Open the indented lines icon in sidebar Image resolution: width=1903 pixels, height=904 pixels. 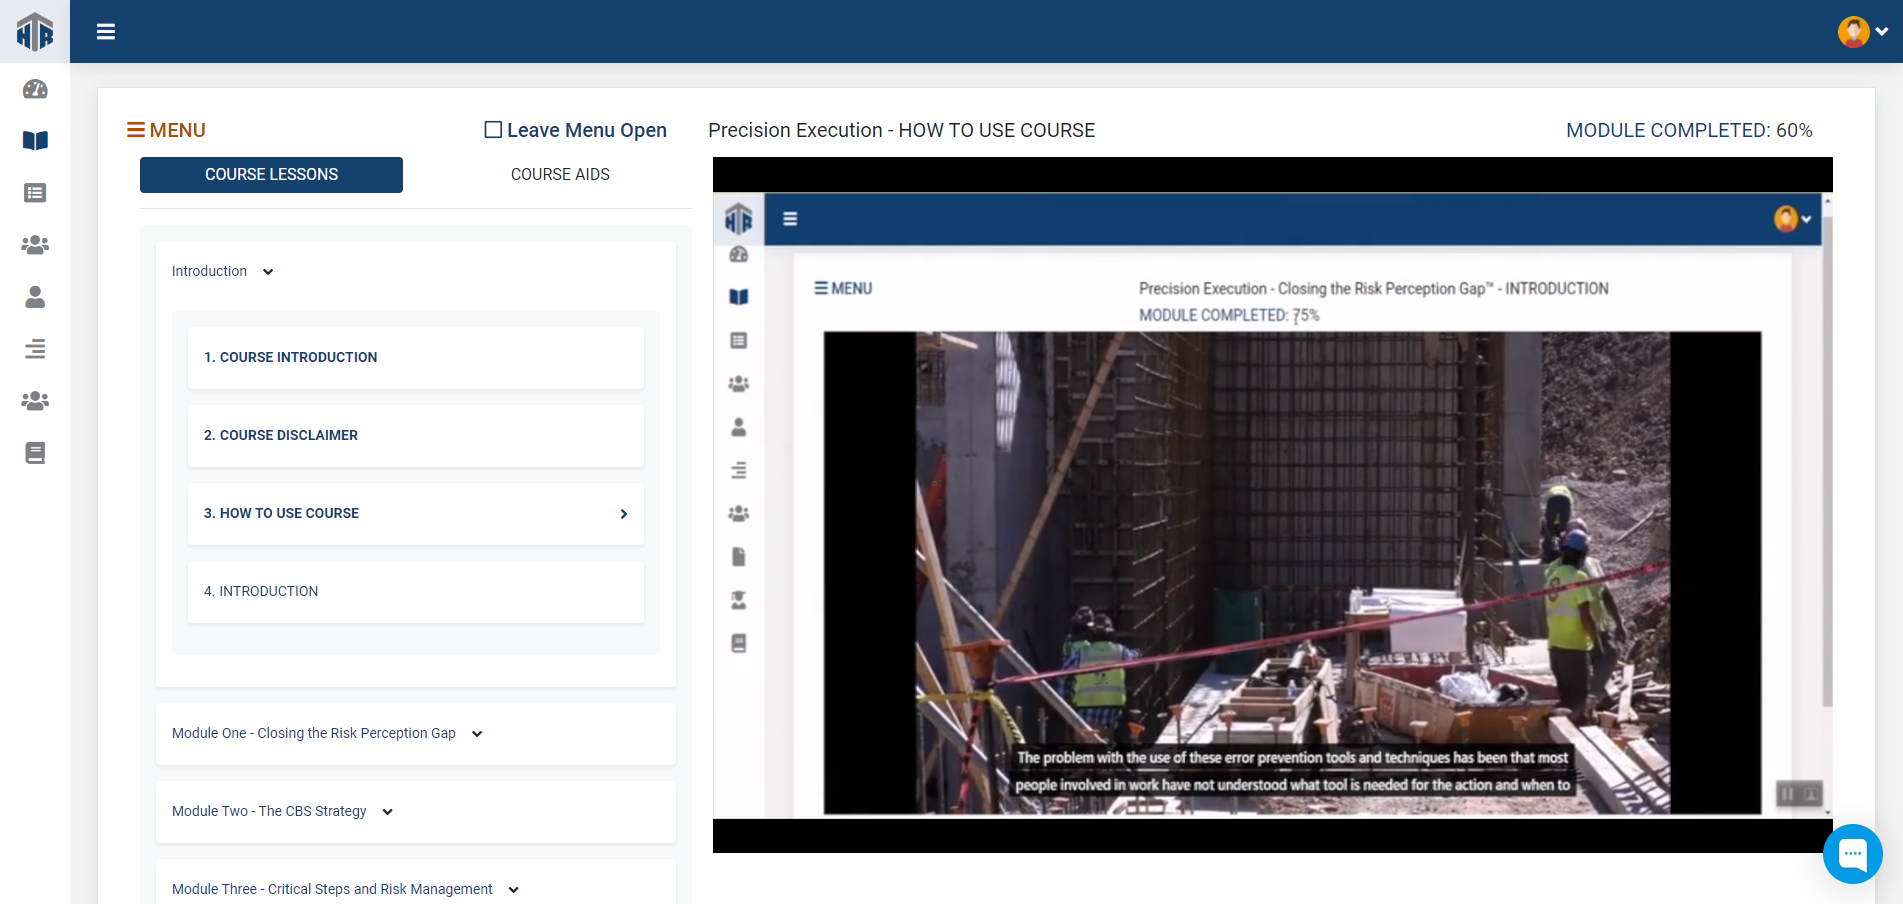click(35, 349)
